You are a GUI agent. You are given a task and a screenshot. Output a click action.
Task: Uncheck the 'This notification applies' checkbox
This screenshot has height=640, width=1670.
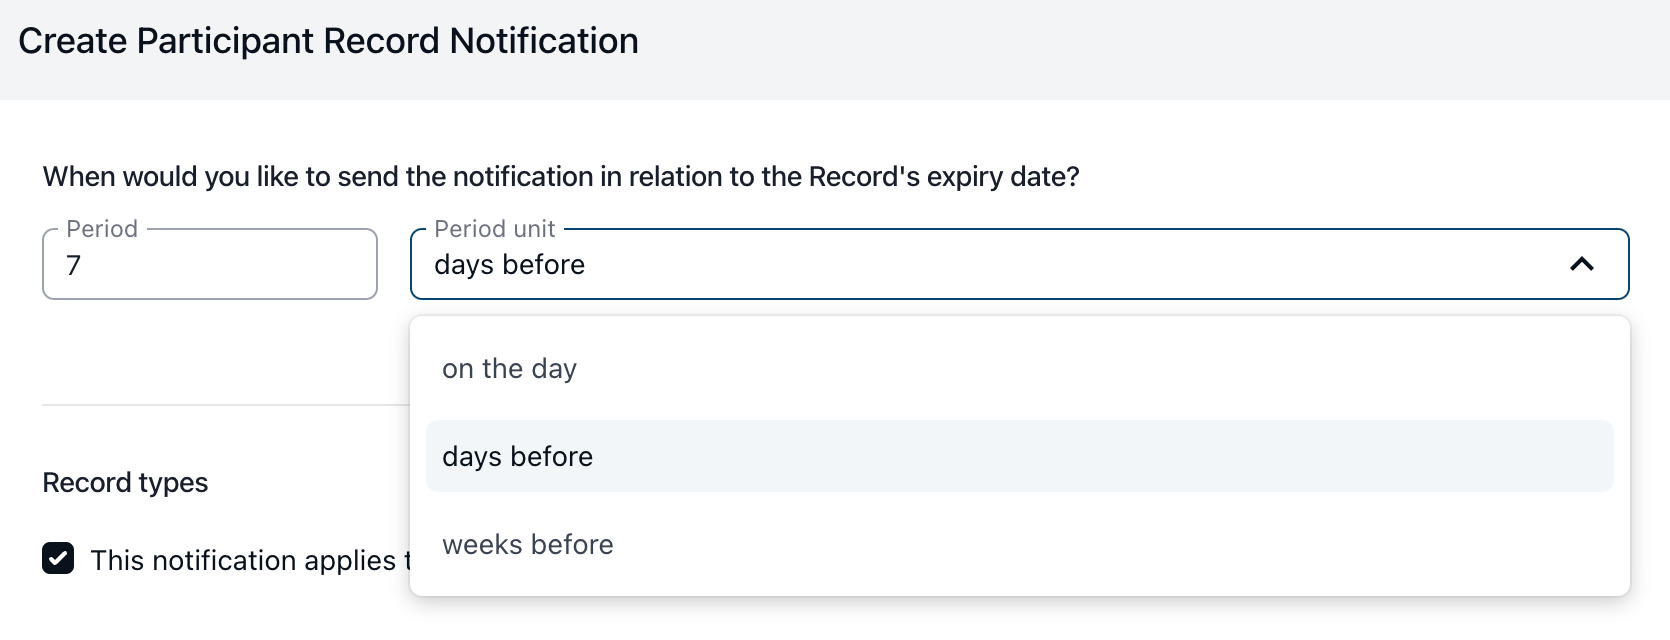pos(58,558)
